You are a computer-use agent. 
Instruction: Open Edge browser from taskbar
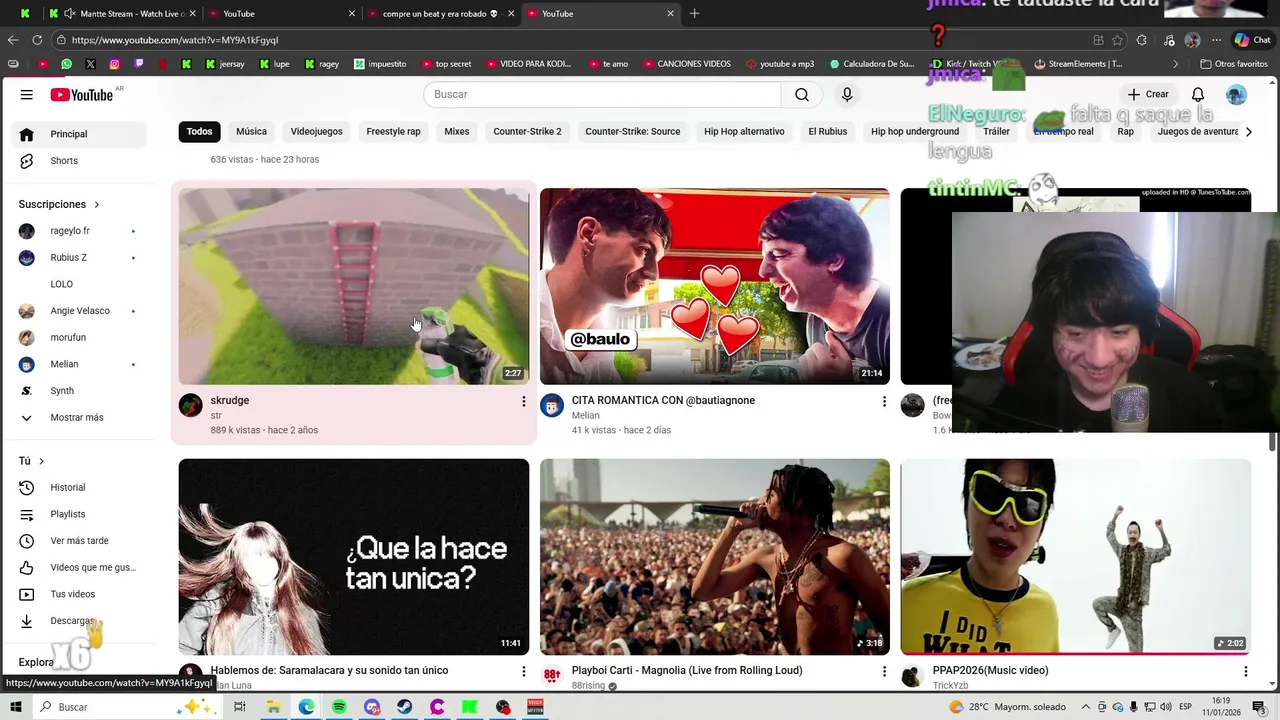(x=306, y=707)
